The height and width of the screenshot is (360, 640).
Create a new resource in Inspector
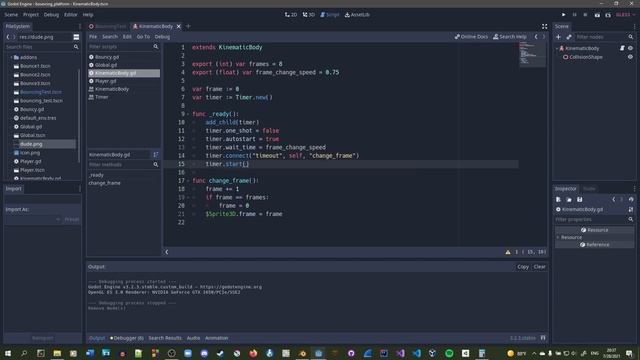point(558,200)
